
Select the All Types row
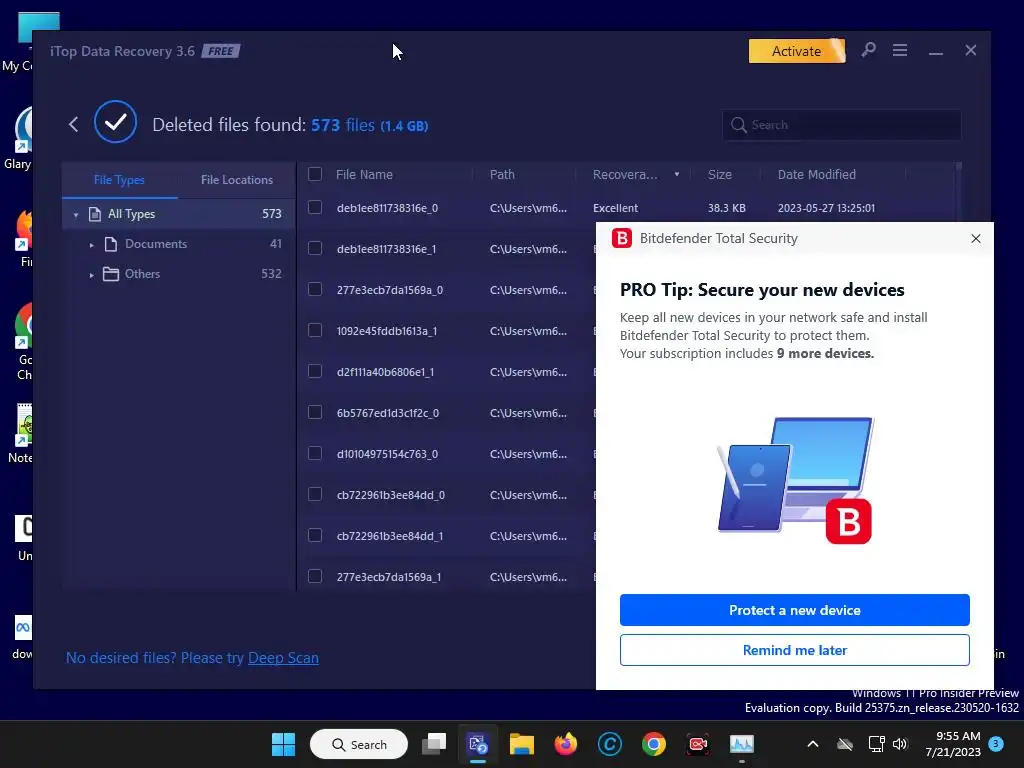tap(178, 214)
